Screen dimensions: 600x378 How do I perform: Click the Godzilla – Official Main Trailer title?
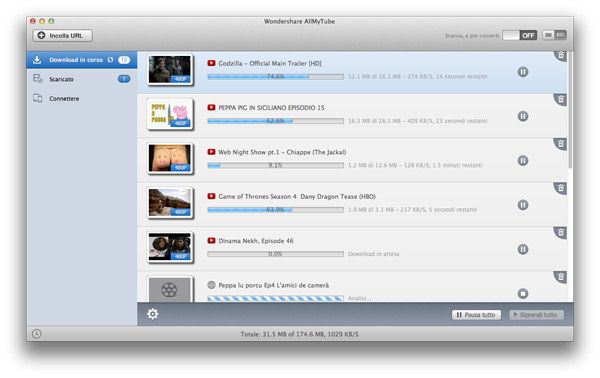(270, 63)
